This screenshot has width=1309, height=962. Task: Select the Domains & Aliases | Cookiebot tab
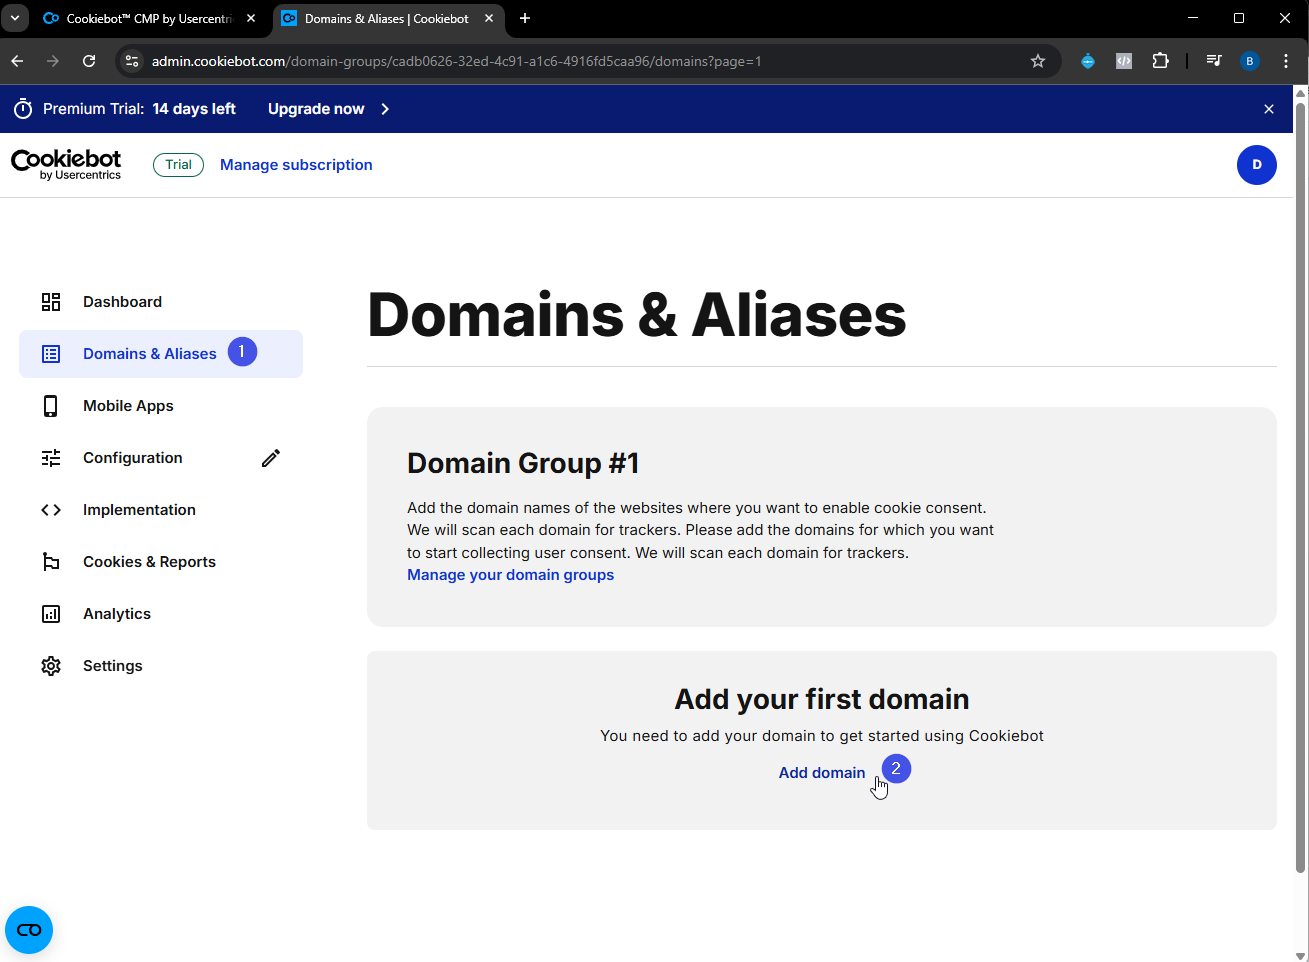pyautogui.click(x=388, y=18)
